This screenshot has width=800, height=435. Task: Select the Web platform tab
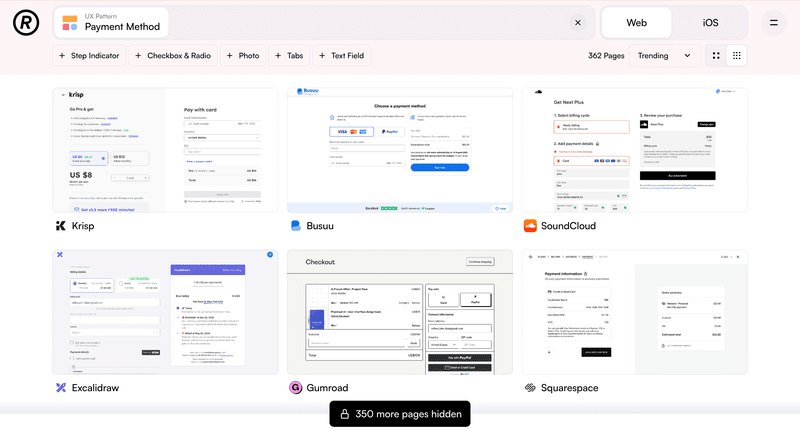pos(636,22)
